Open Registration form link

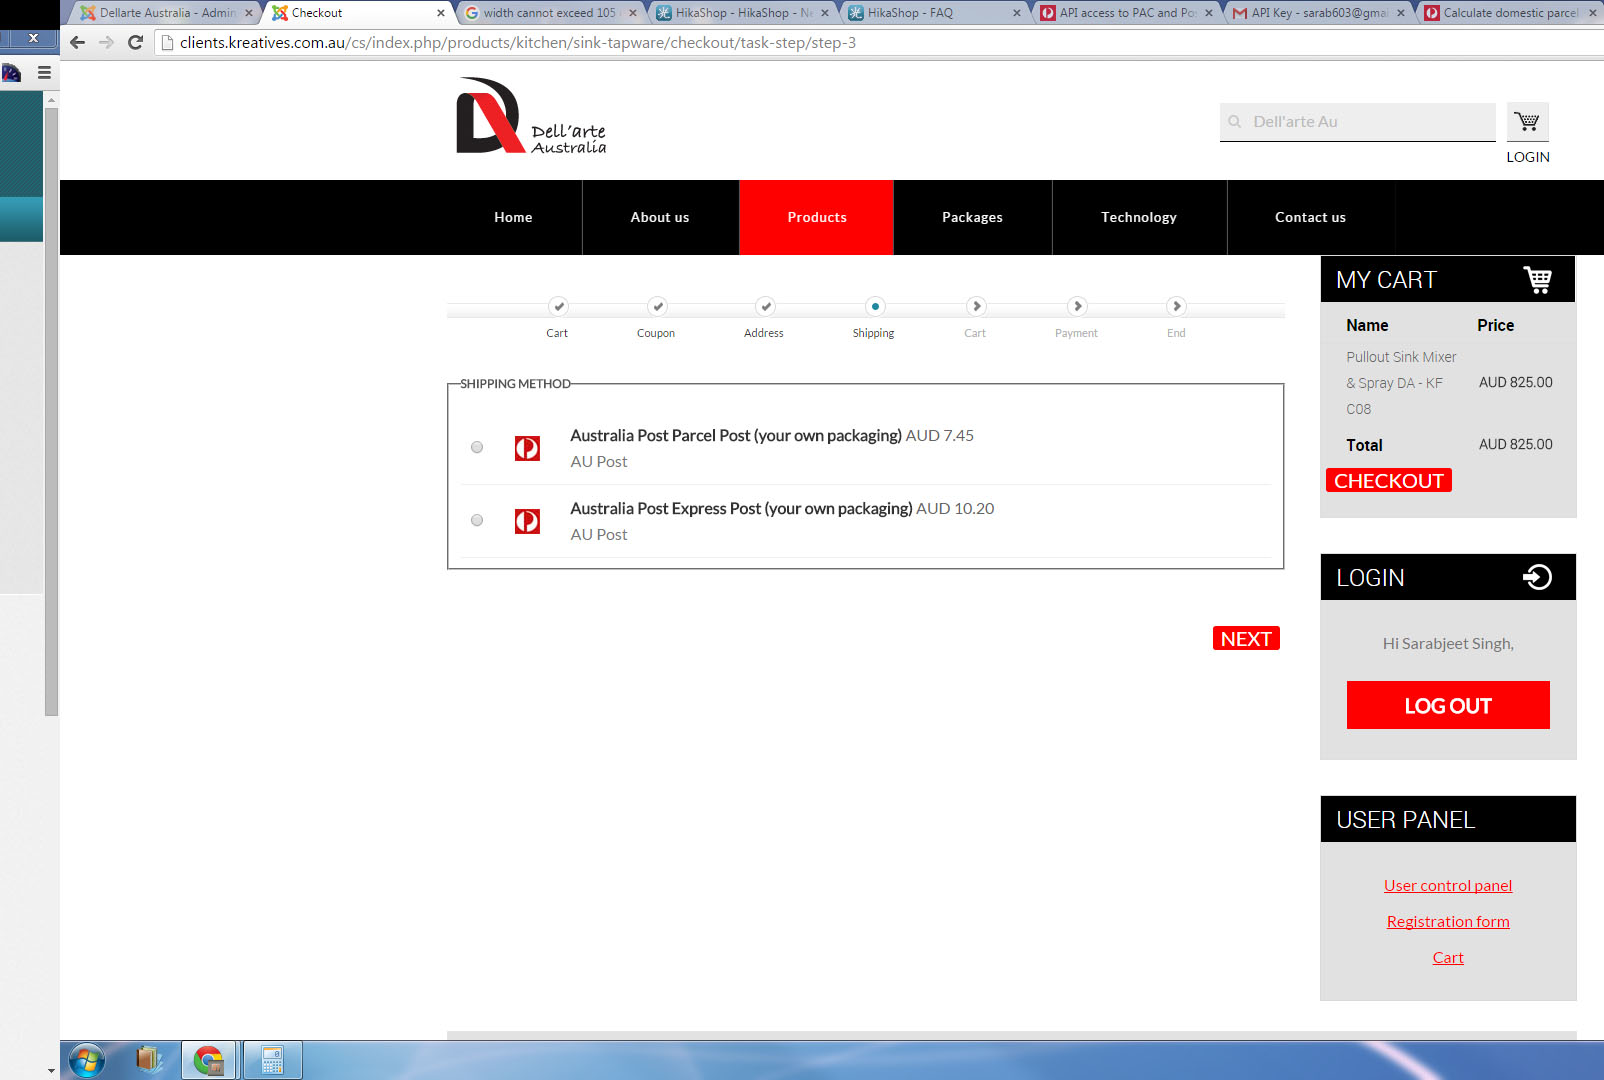click(1448, 921)
